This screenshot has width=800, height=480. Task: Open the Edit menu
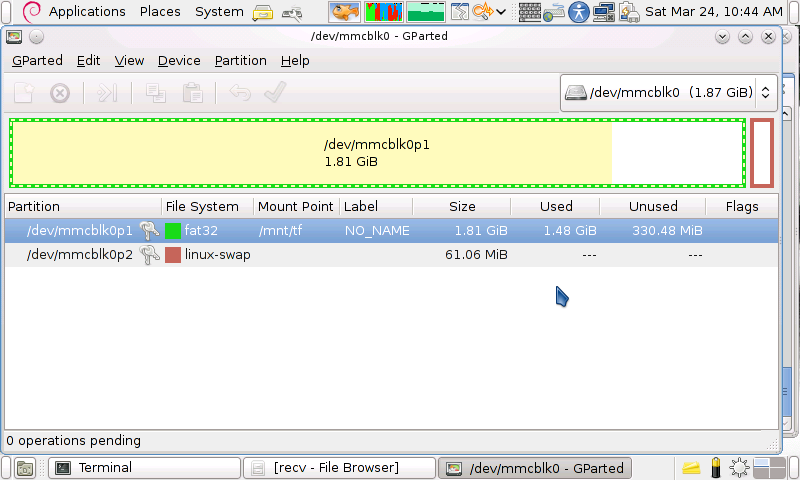click(x=88, y=61)
